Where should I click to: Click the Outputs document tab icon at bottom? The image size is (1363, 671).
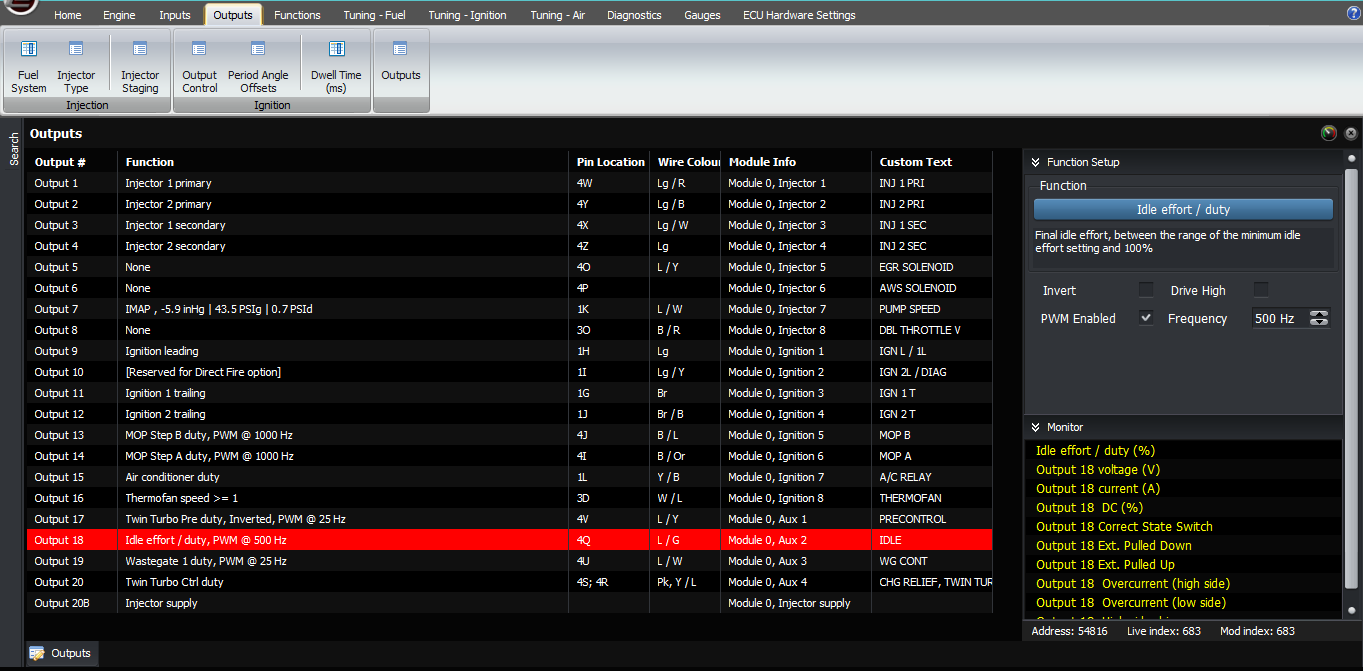tap(37, 653)
